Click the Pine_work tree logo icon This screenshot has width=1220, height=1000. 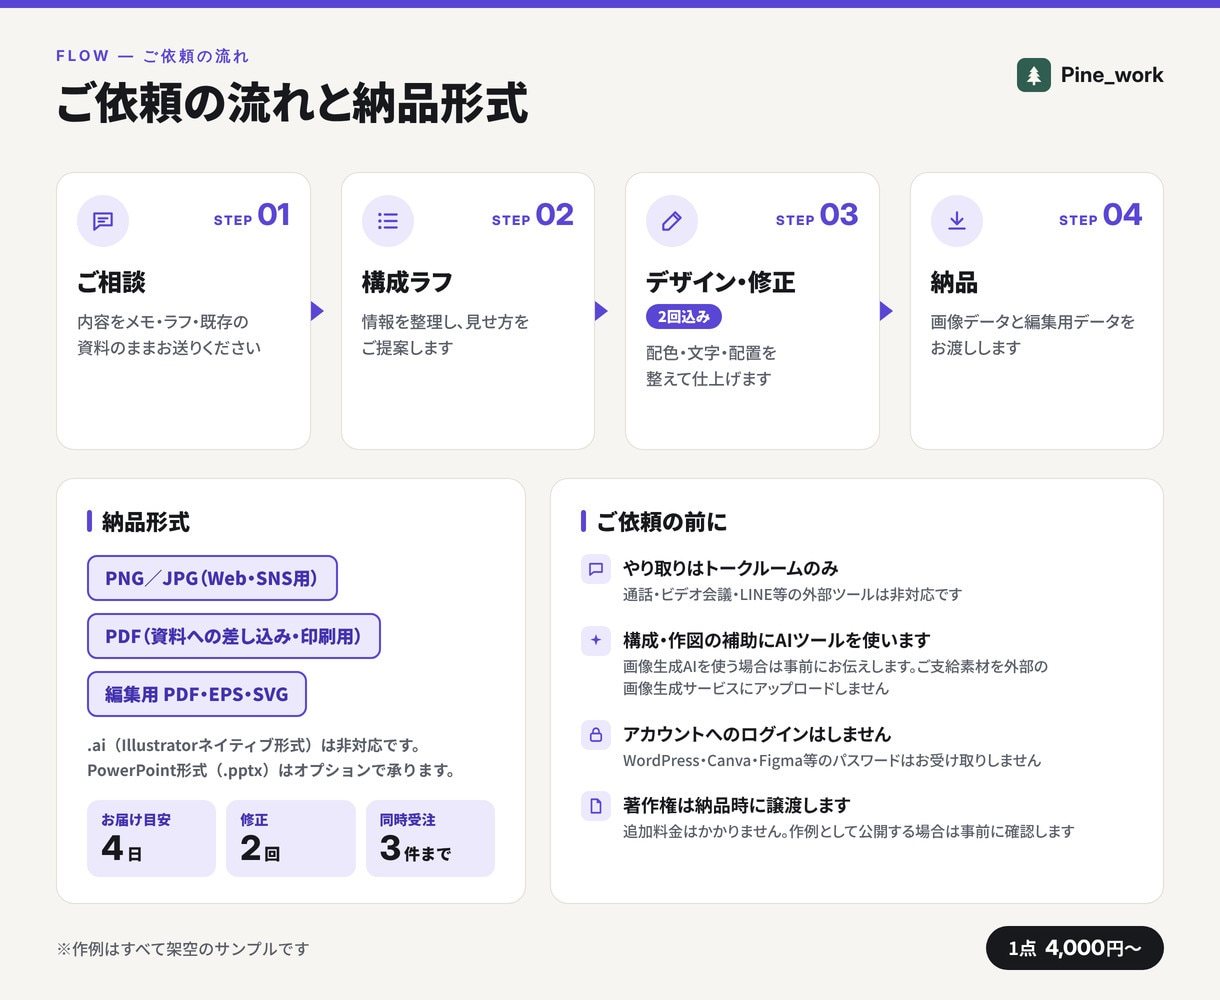point(1034,75)
